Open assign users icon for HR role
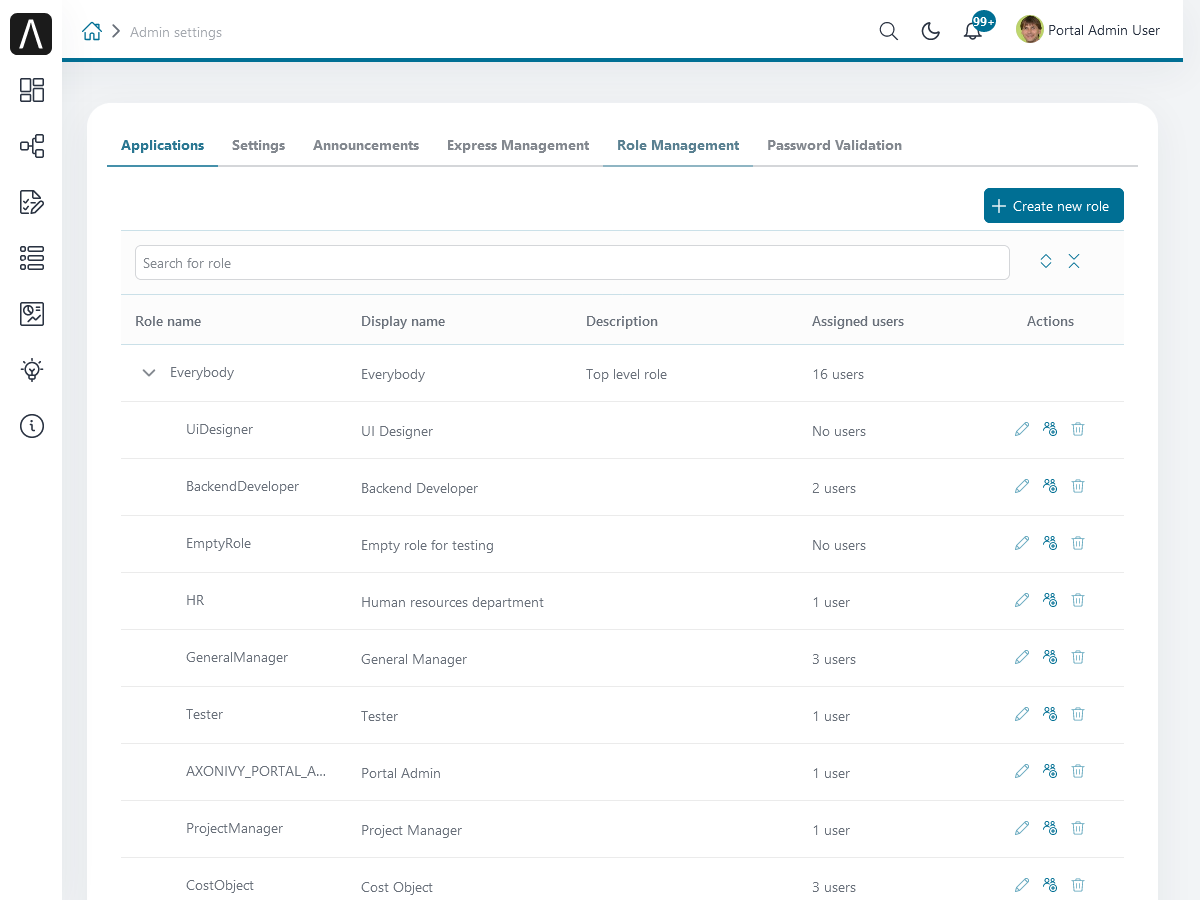The height and width of the screenshot is (900, 1200). click(1049, 600)
